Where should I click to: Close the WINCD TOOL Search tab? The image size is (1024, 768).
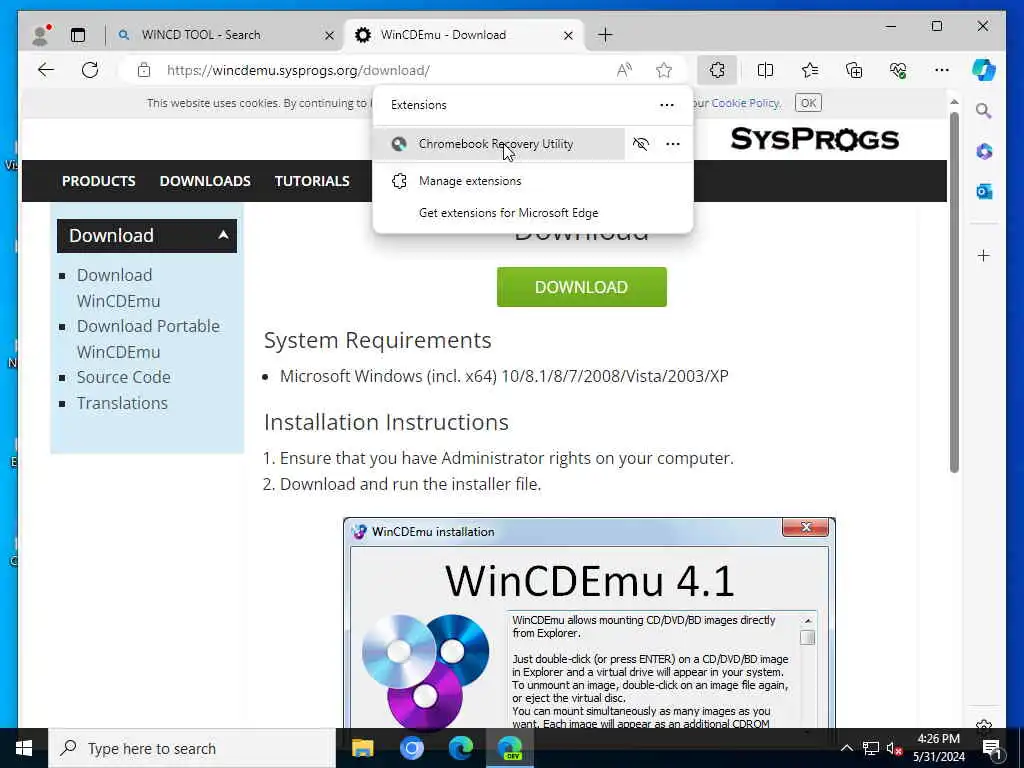(x=330, y=35)
